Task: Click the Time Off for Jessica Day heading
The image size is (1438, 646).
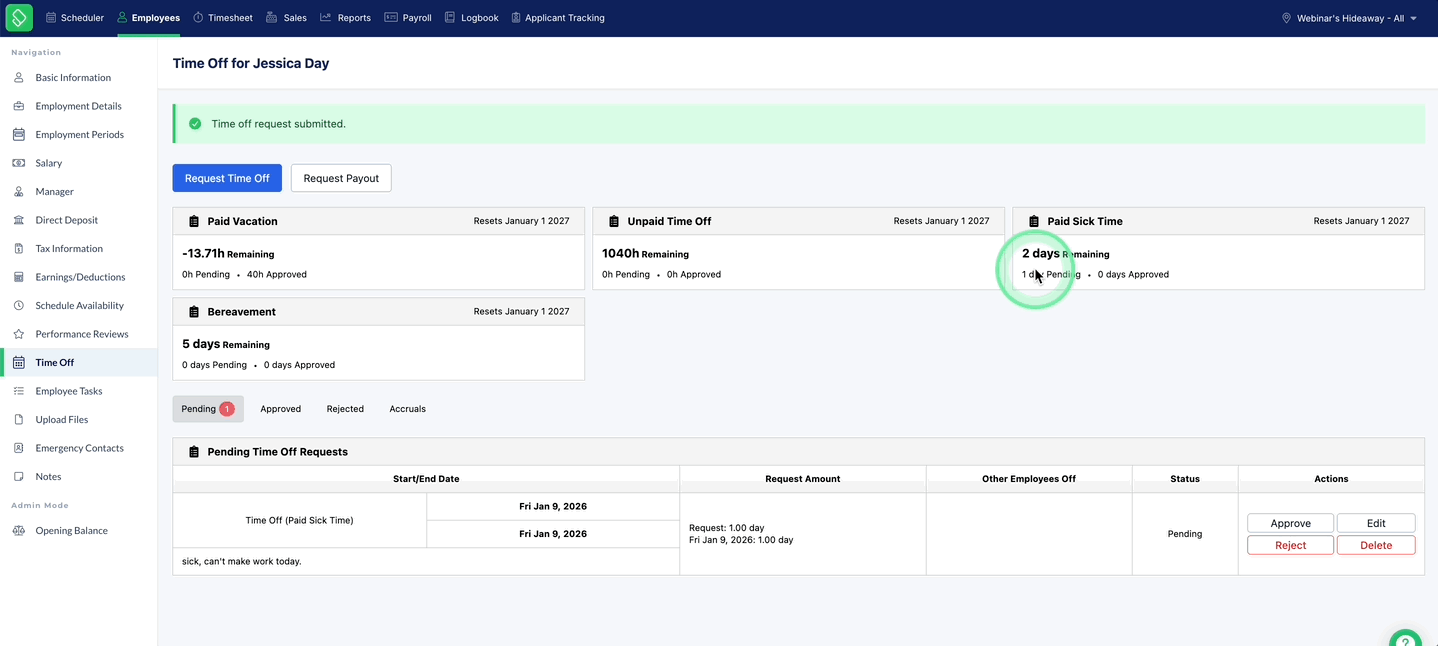Action: tap(251, 63)
